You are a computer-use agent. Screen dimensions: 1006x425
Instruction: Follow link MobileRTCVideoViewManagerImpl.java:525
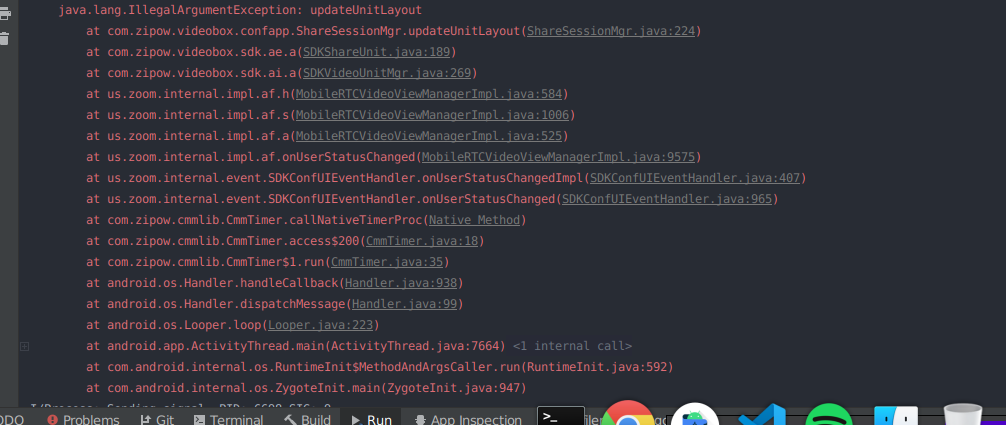click(x=429, y=136)
